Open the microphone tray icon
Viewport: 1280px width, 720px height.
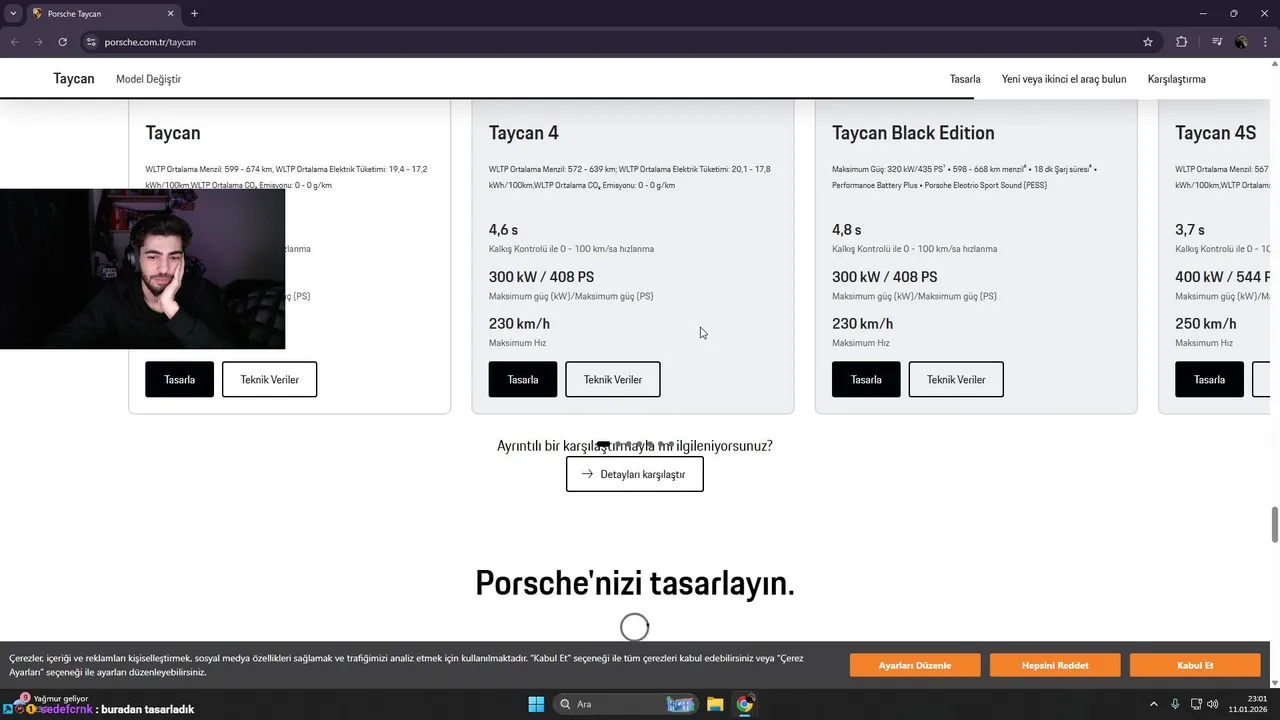pos(1175,704)
